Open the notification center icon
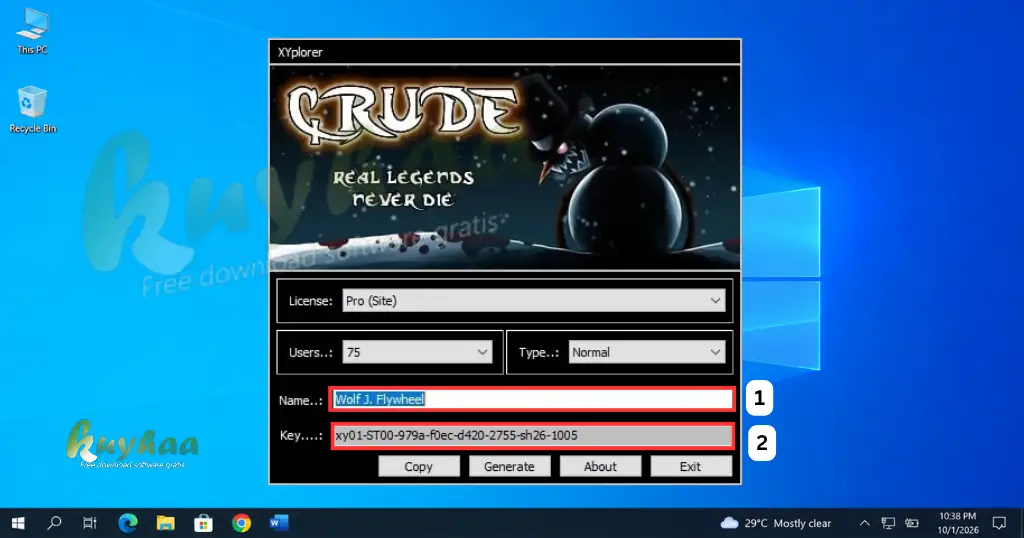This screenshot has width=1024, height=538. (999, 523)
